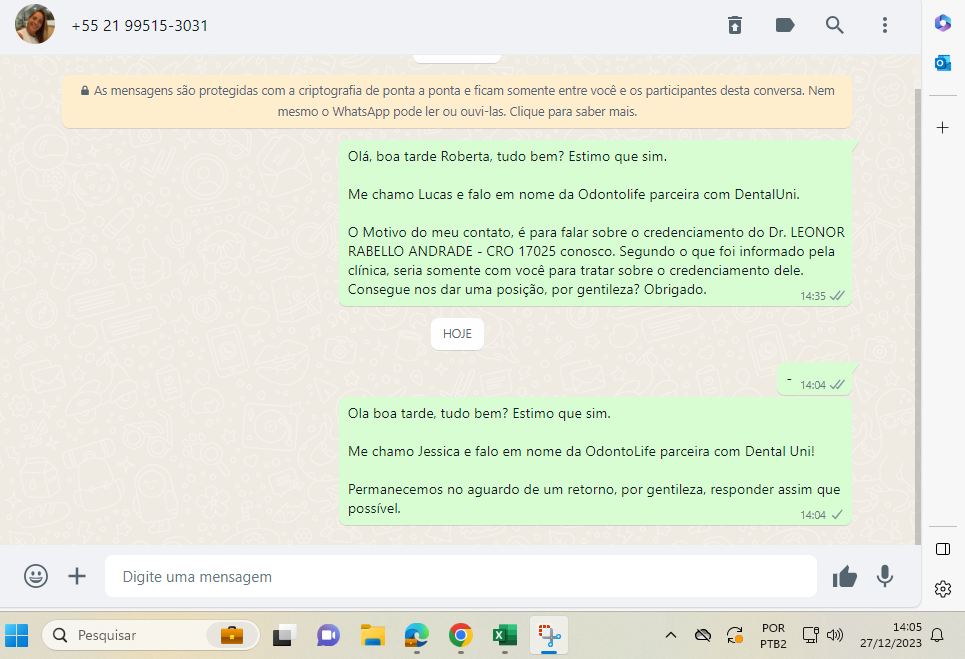Click the label tag icon in chat header
Image resolution: width=965 pixels, height=659 pixels.
point(785,25)
